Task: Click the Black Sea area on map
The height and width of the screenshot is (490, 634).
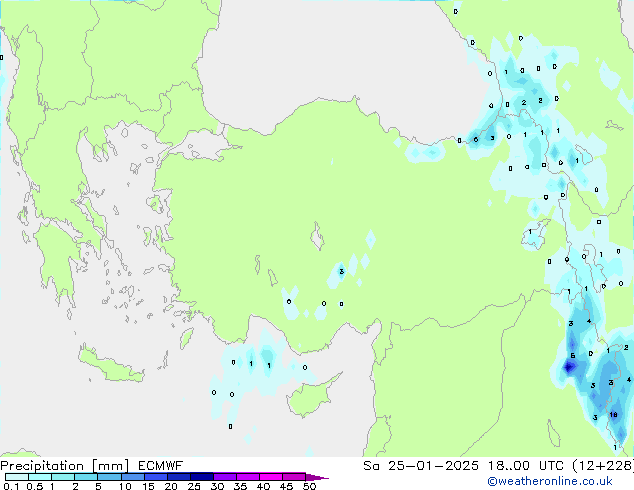Action: tap(330, 60)
